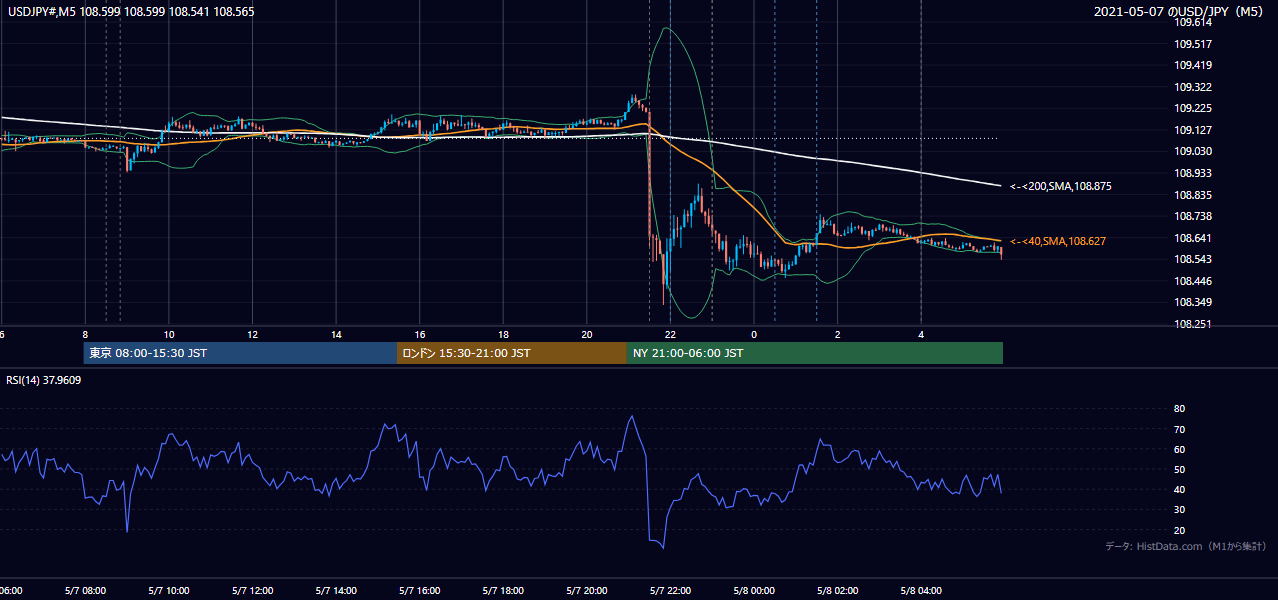Click the RSI scale value 20
Screen dimensions: 1278x600
tap(1180, 530)
